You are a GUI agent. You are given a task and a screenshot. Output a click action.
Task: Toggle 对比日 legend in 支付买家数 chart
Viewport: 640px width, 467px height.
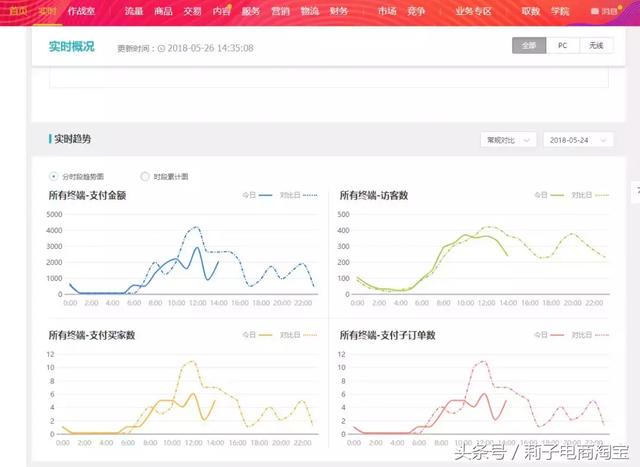pyautogui.click(x=298, y=335)
